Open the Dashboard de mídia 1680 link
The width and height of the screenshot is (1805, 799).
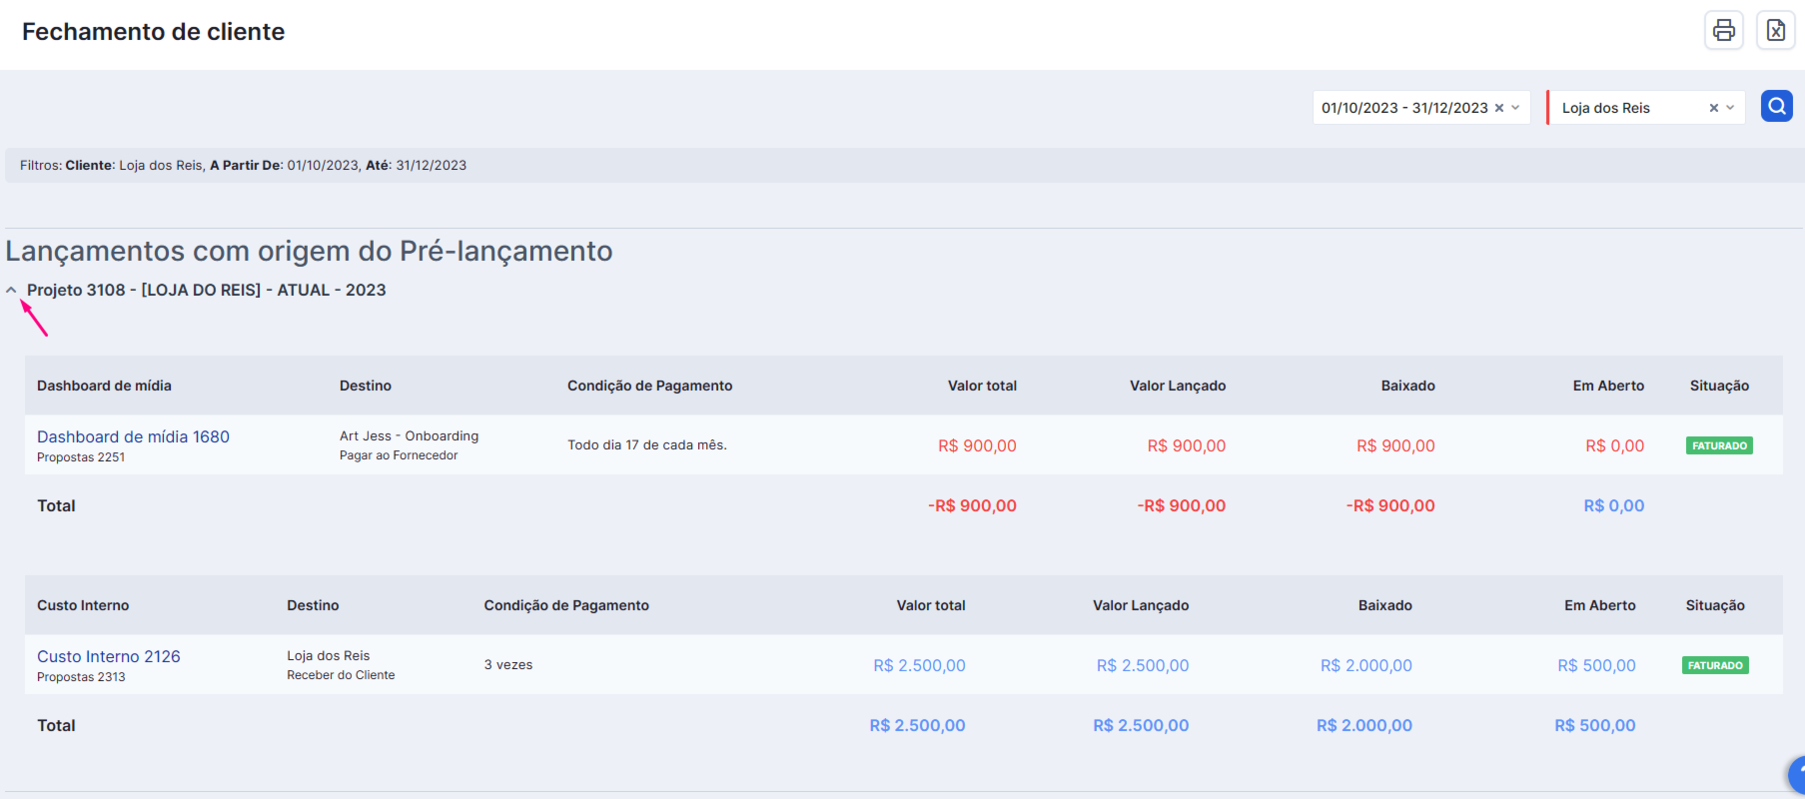(x=133, y=437)
